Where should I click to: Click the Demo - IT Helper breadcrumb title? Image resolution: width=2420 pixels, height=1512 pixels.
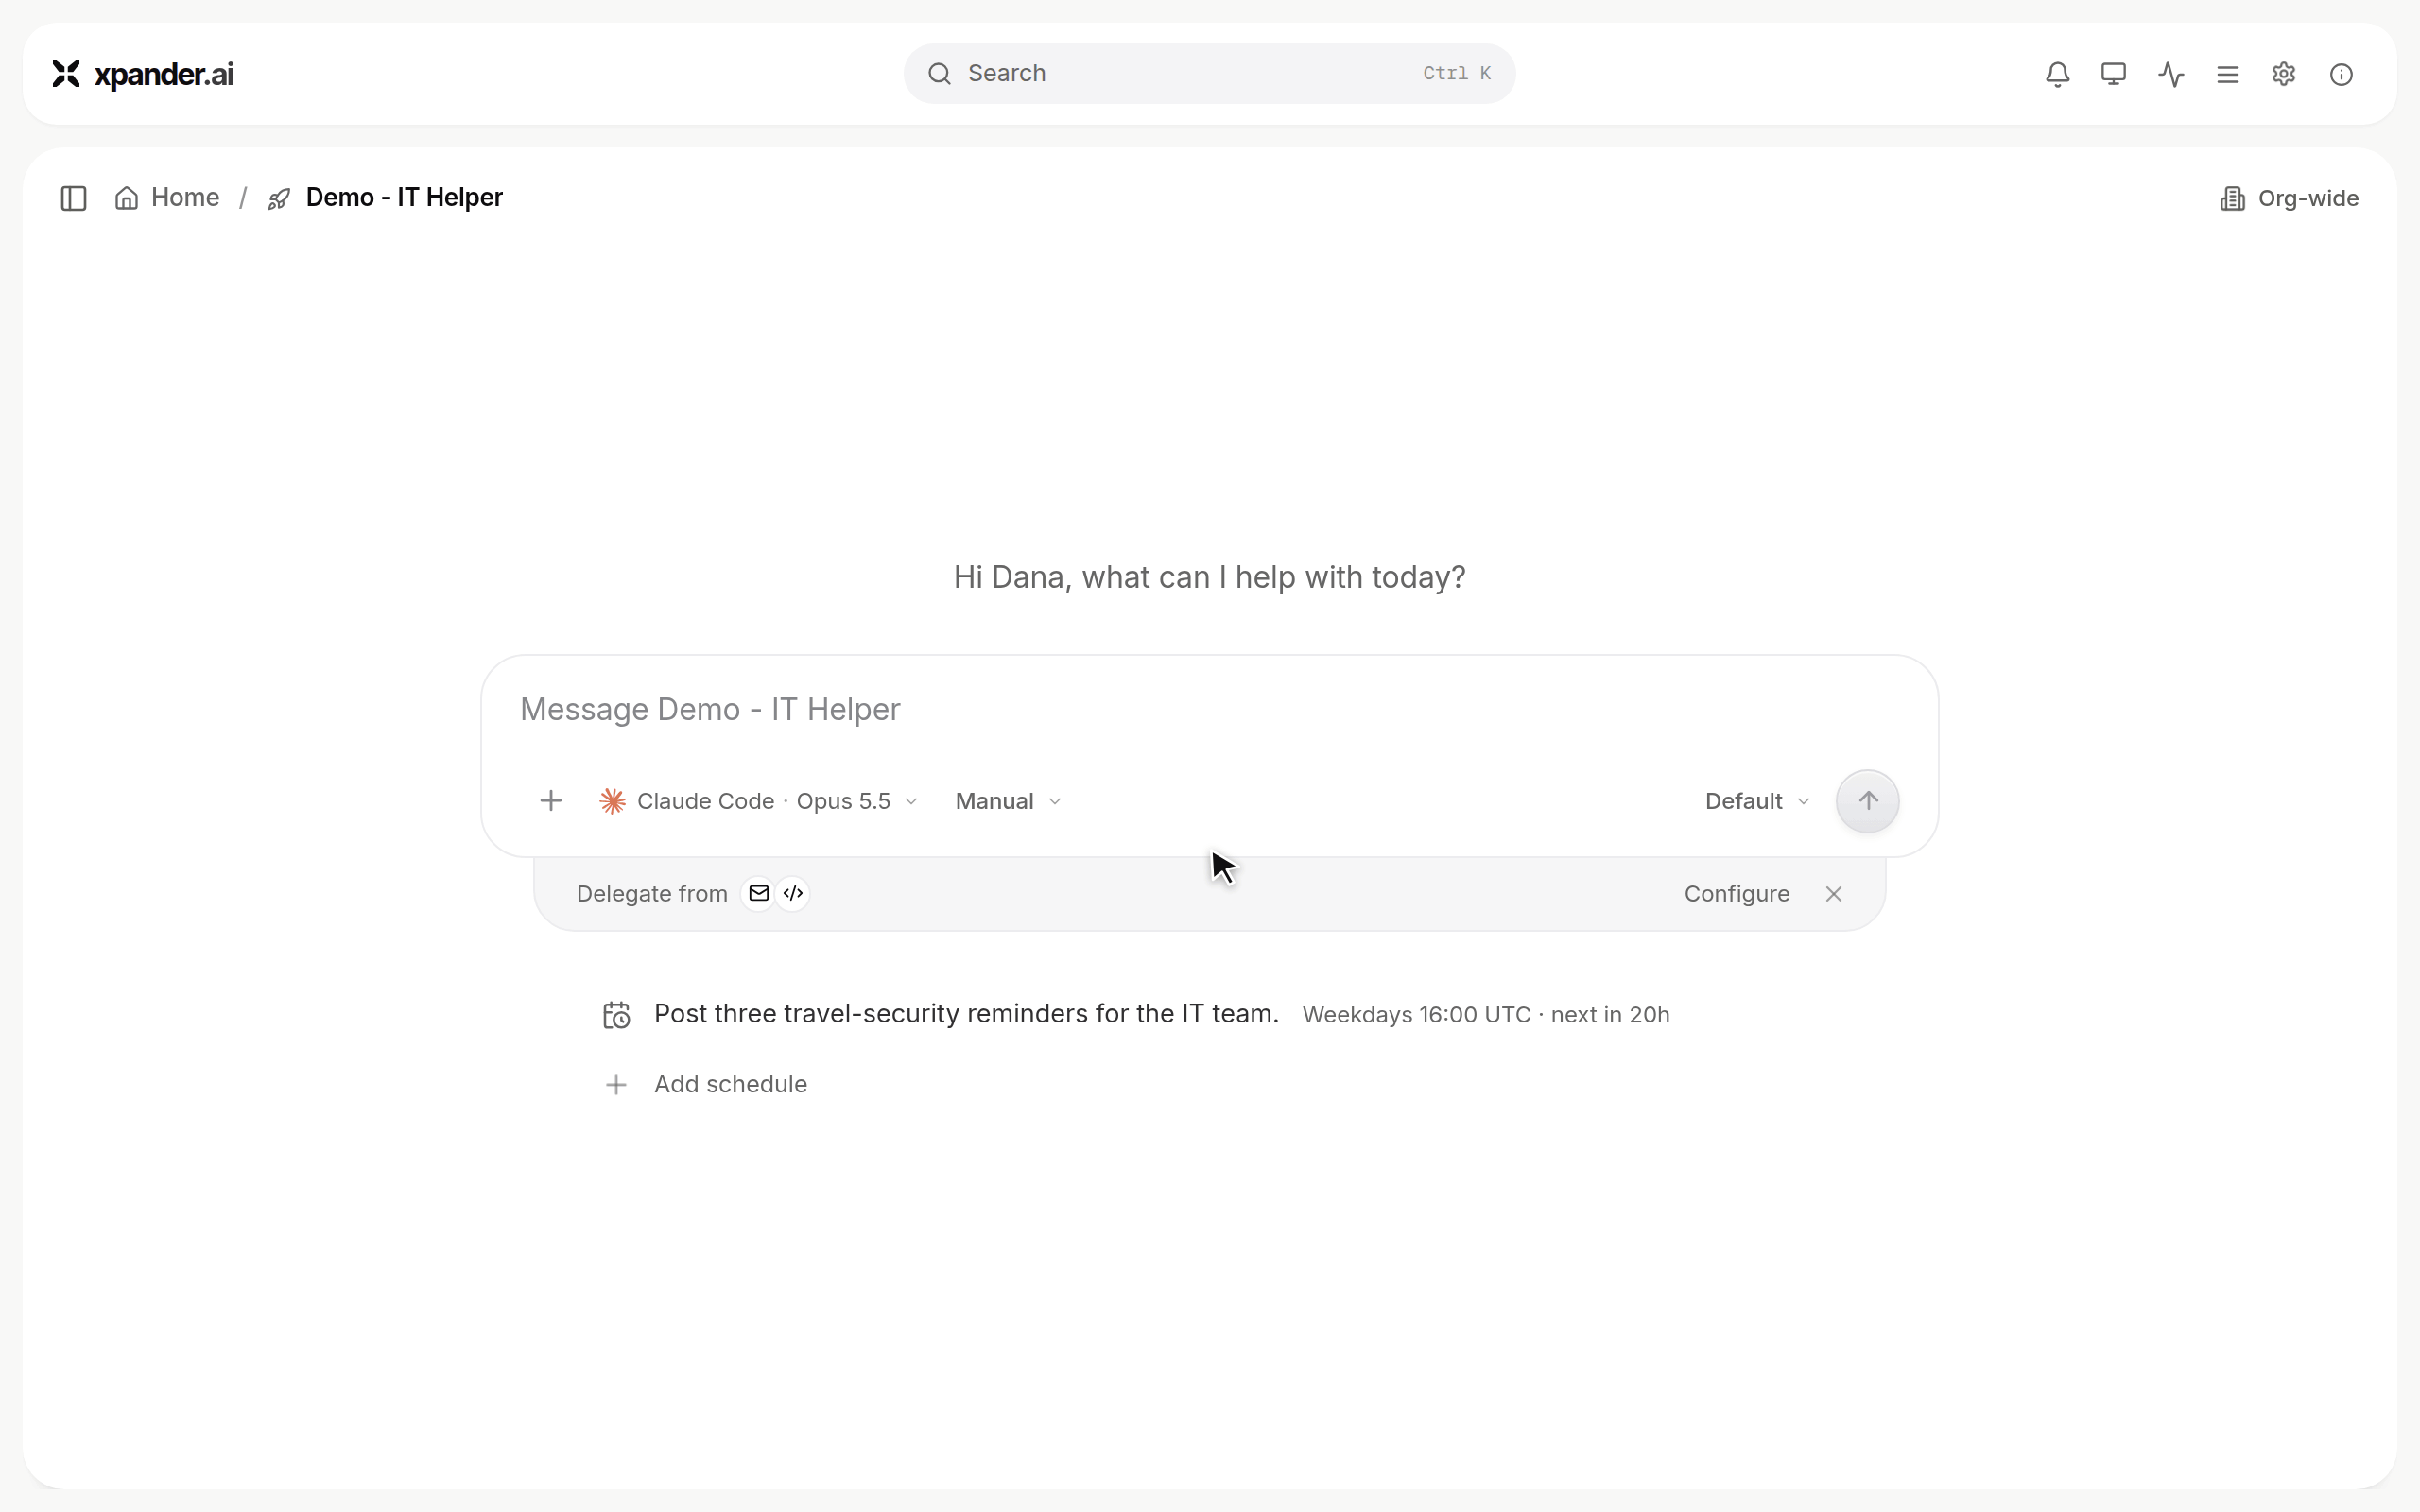coord(404,198)
